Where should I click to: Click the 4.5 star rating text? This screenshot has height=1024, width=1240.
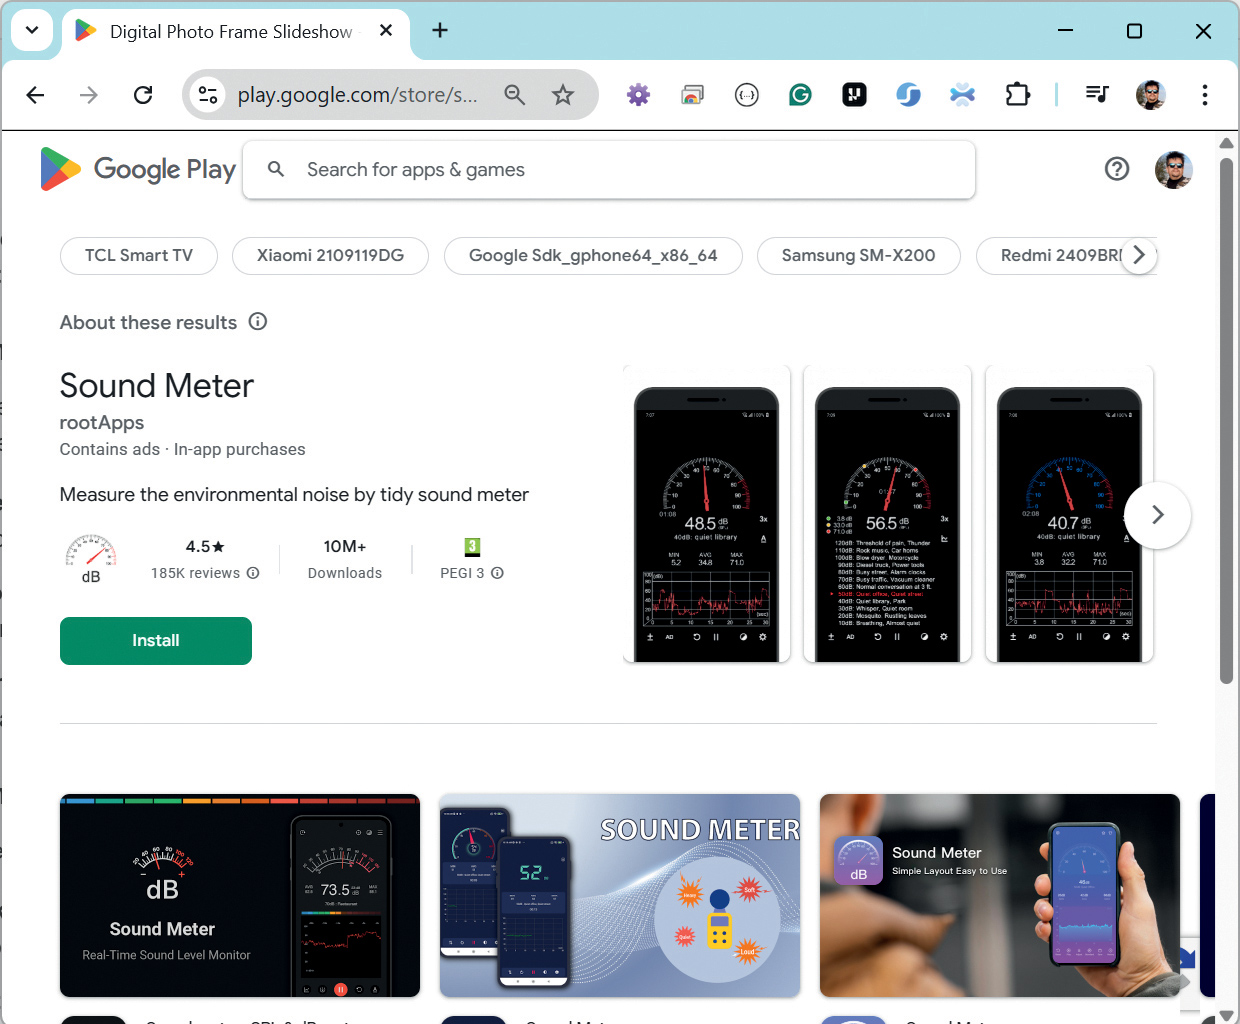[x=205, y=547]
